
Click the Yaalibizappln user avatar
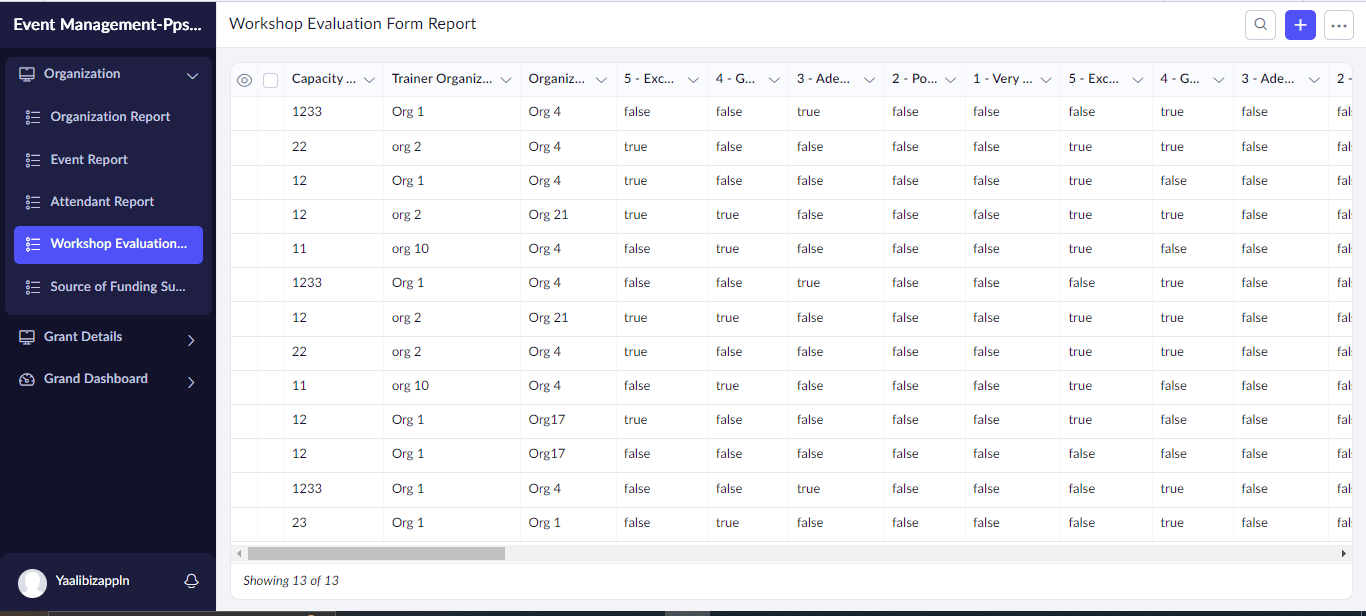coord(33,582)
